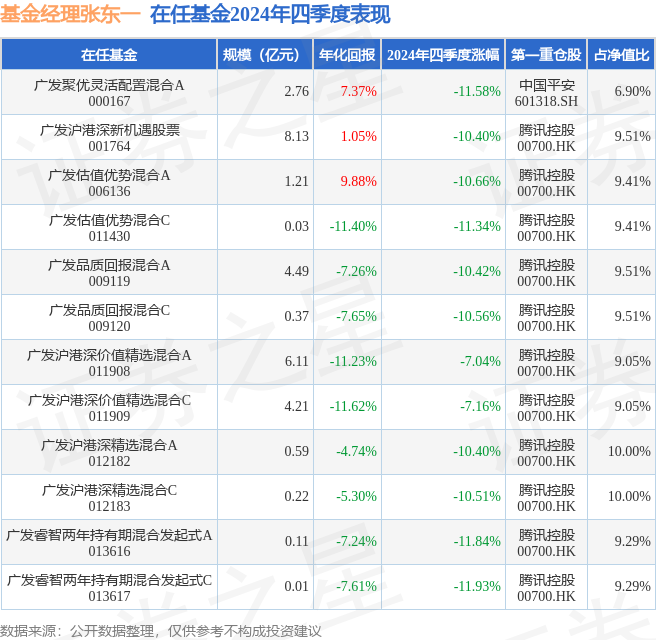Click the 中国平安 601318.SH holding cell
The width and height of the screenshot is (656, 640).
coord(546,93)
